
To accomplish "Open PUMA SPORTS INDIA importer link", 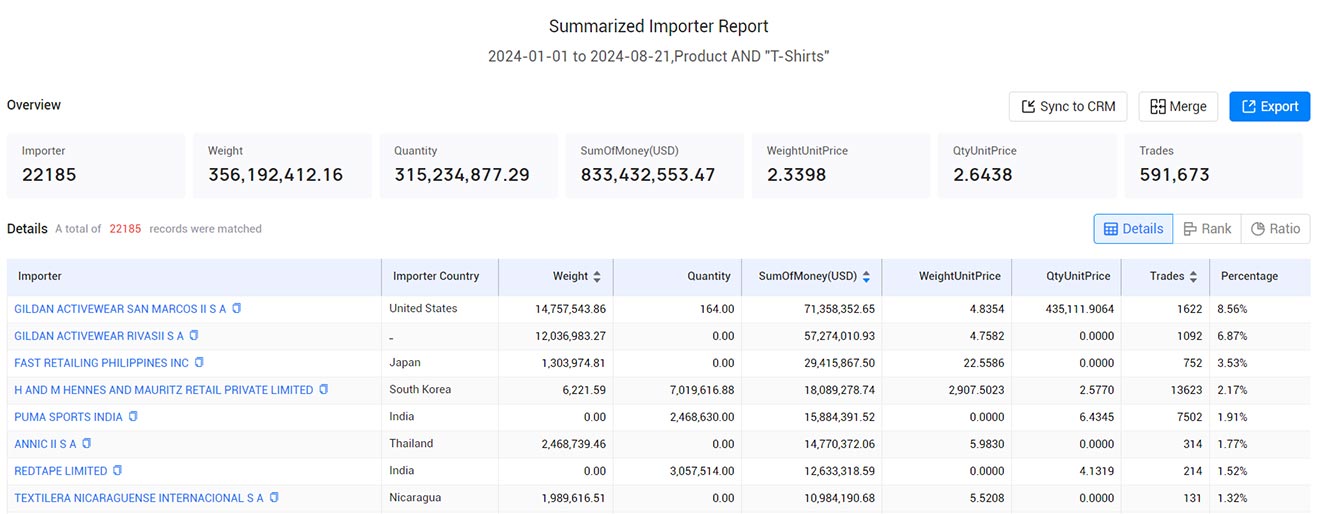I will (68, 417).
